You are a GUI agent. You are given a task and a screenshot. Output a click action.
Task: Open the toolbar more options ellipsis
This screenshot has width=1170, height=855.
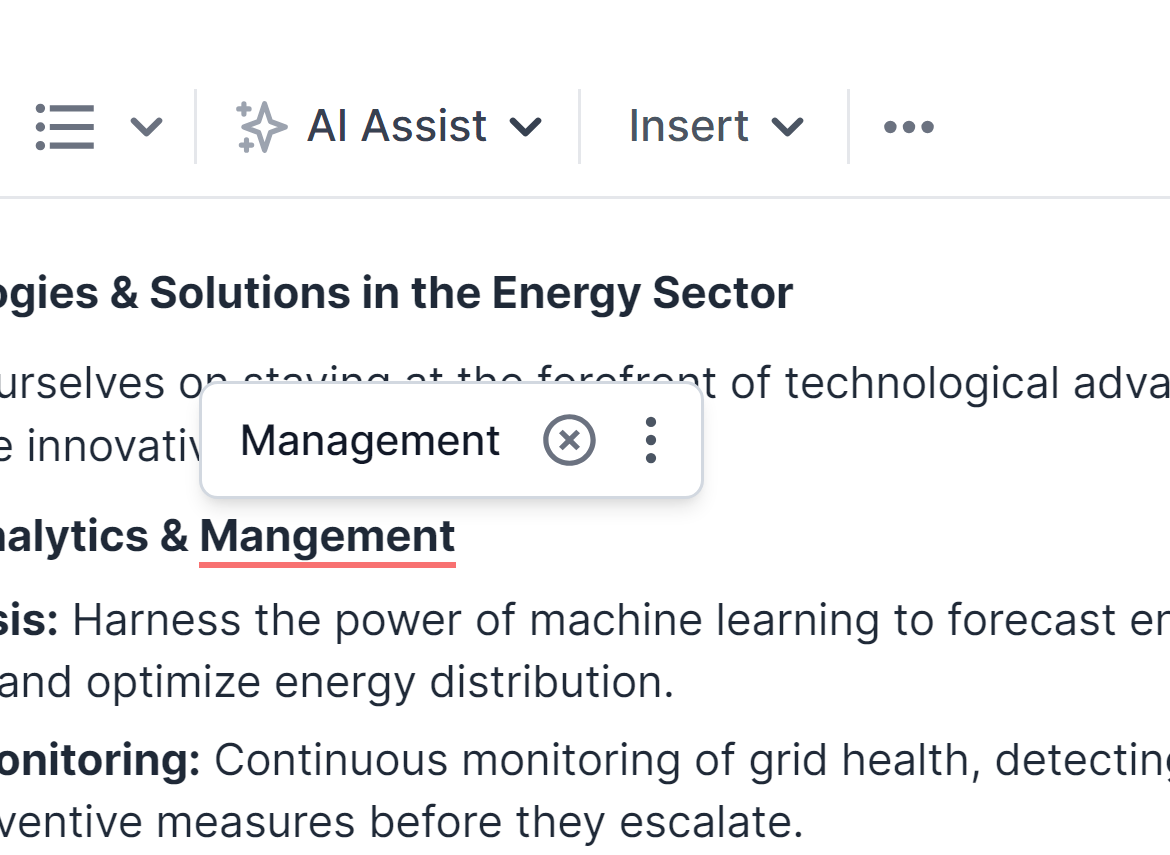(908, 127)
